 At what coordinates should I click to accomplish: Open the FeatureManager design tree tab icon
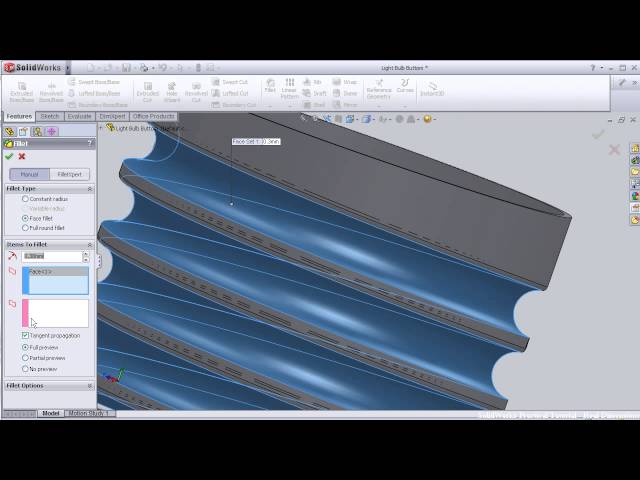point(9,131)
